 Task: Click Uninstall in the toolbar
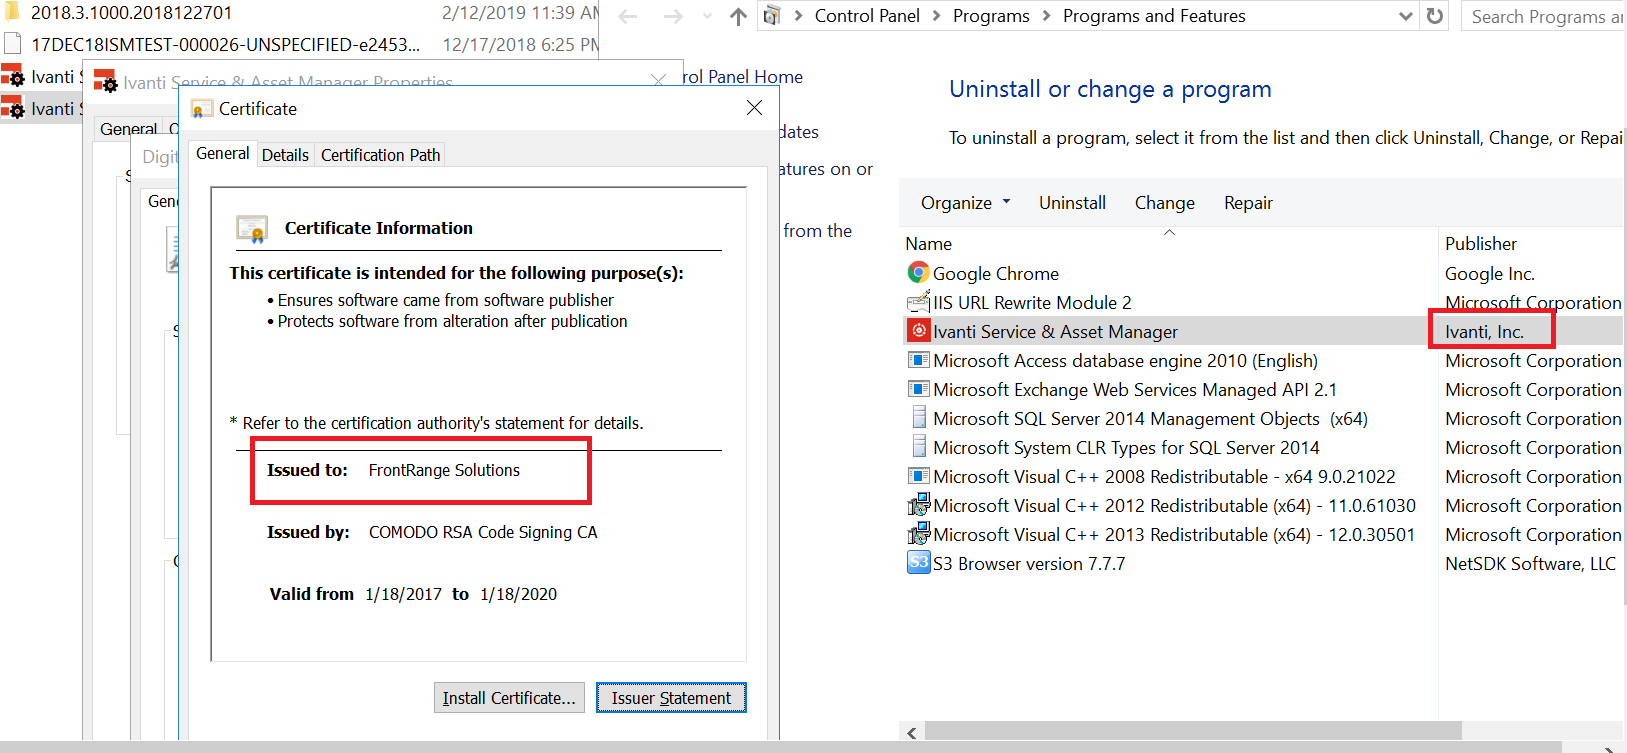1072,203
